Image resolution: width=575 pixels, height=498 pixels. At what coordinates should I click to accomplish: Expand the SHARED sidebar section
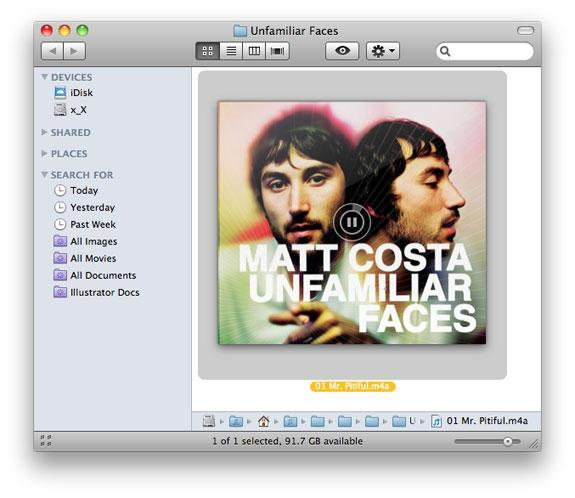point(44,132)
